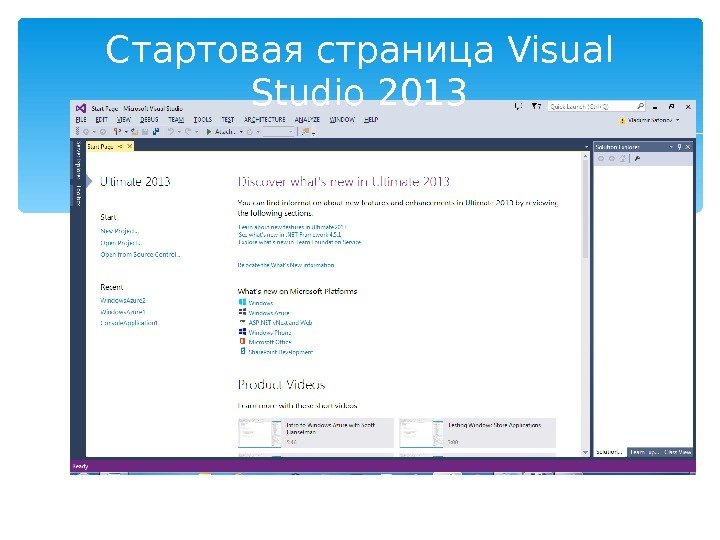This screenshot has width=720, height=540.
Task: Open the Testing Windows Store Applications video thumbnail
Action: (421, 433)
